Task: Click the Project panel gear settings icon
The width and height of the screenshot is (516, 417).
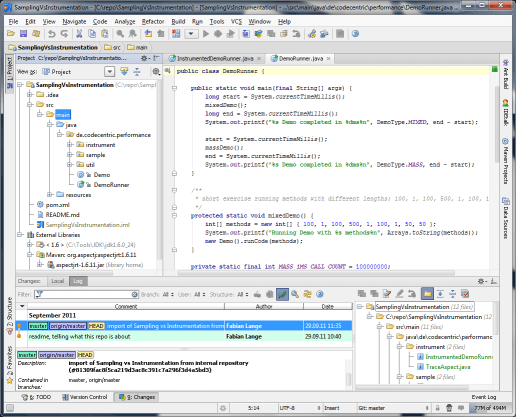Action: [x=145, y=58]
